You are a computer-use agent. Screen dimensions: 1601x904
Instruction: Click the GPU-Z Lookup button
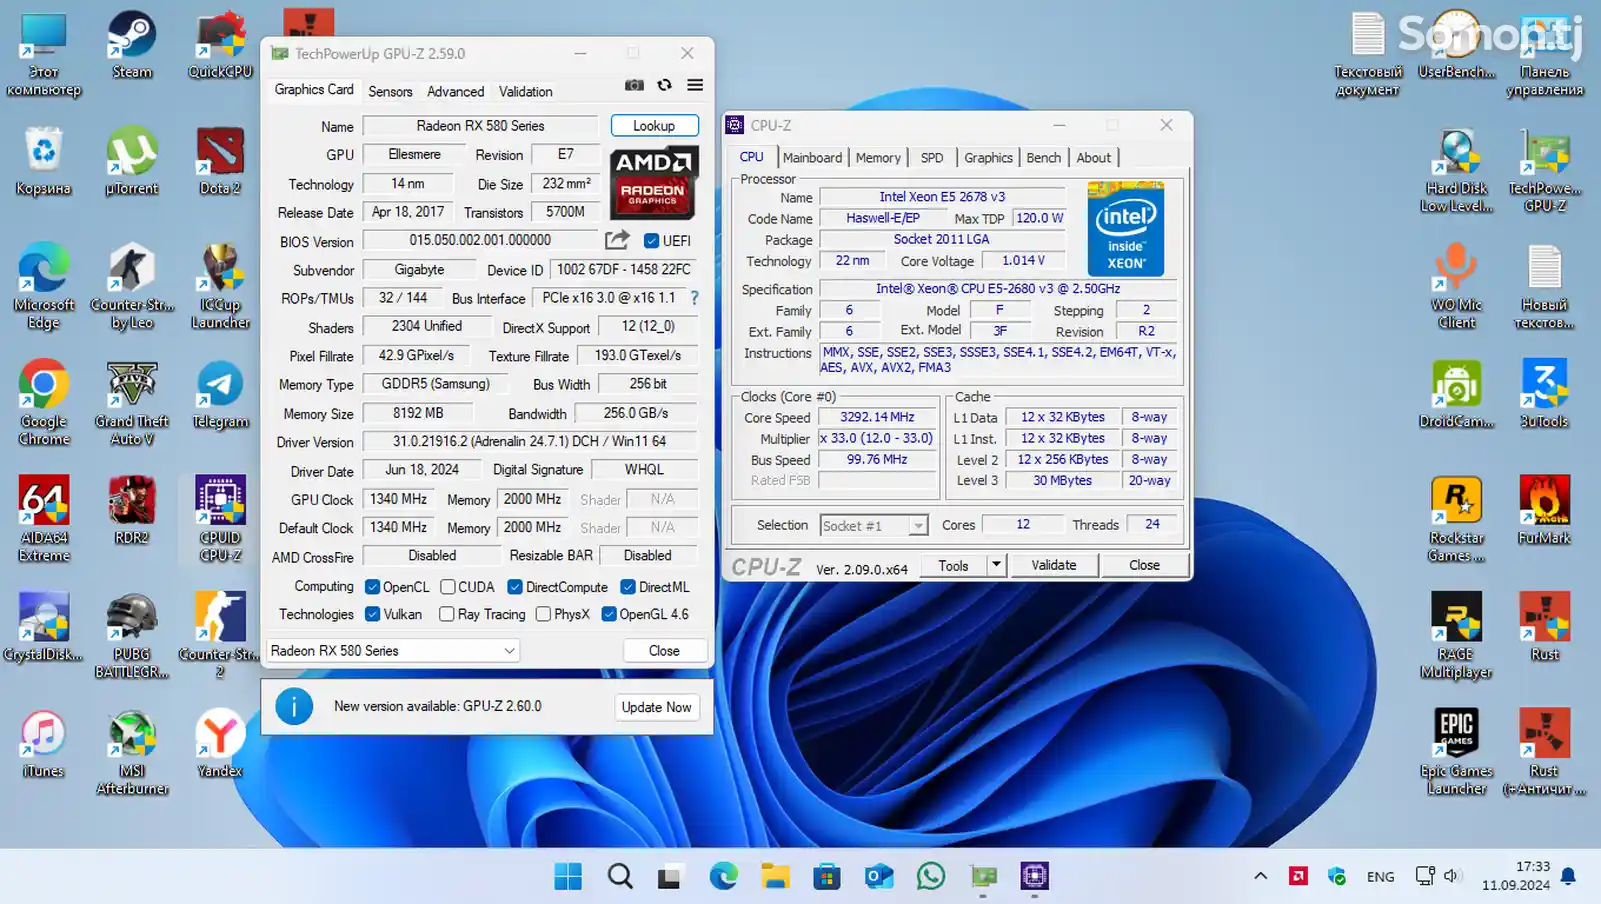click(654, 126)
